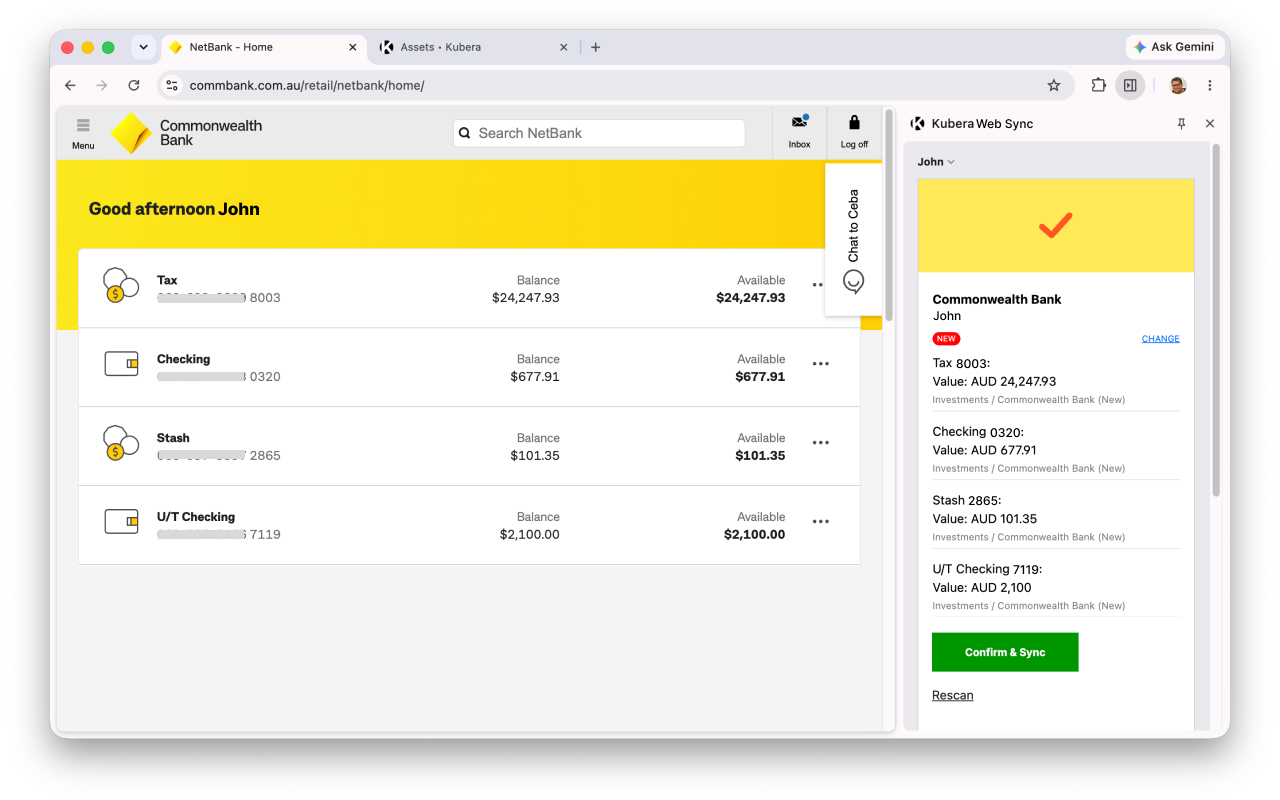Open the Chrome three-dot menu
The height and width of the screenshot is (800, 1280).
click(x=1210, y=86)
